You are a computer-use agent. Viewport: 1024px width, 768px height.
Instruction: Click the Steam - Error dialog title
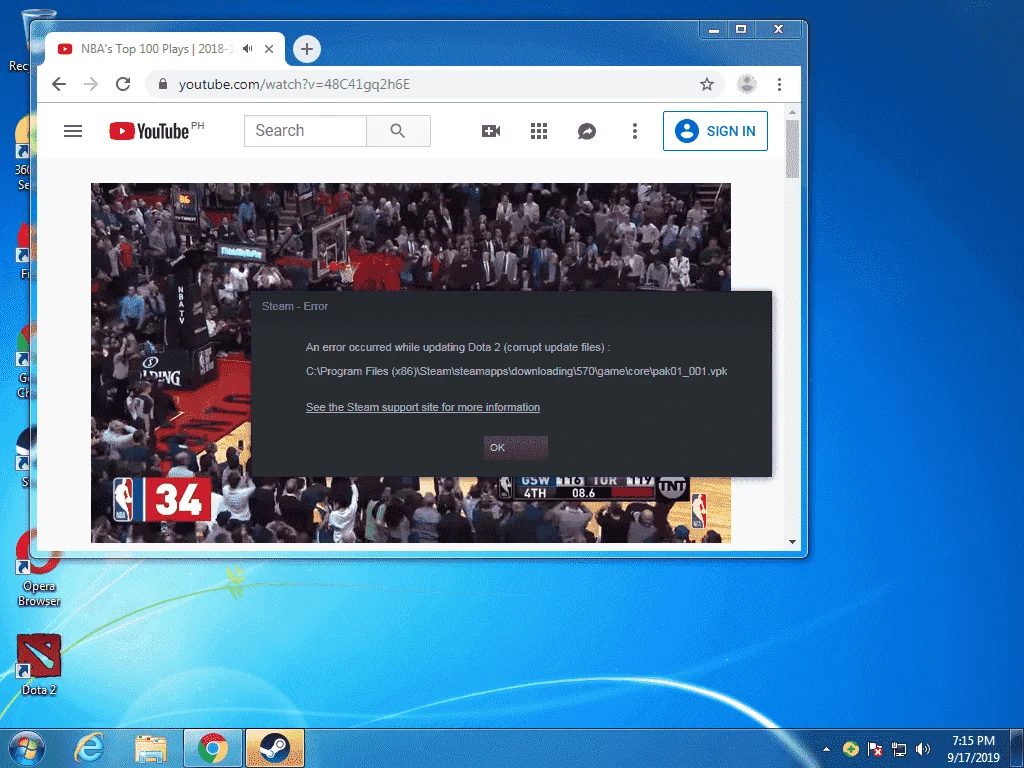coord(295,306)
